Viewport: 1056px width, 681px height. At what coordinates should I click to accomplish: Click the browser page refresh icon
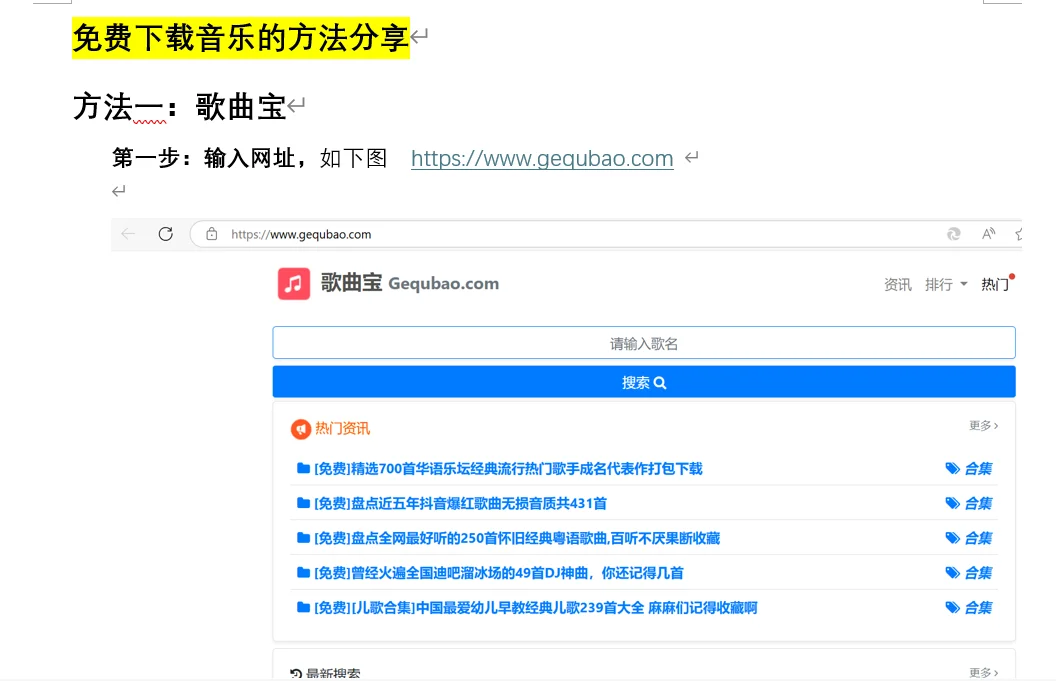pos(165,233)
